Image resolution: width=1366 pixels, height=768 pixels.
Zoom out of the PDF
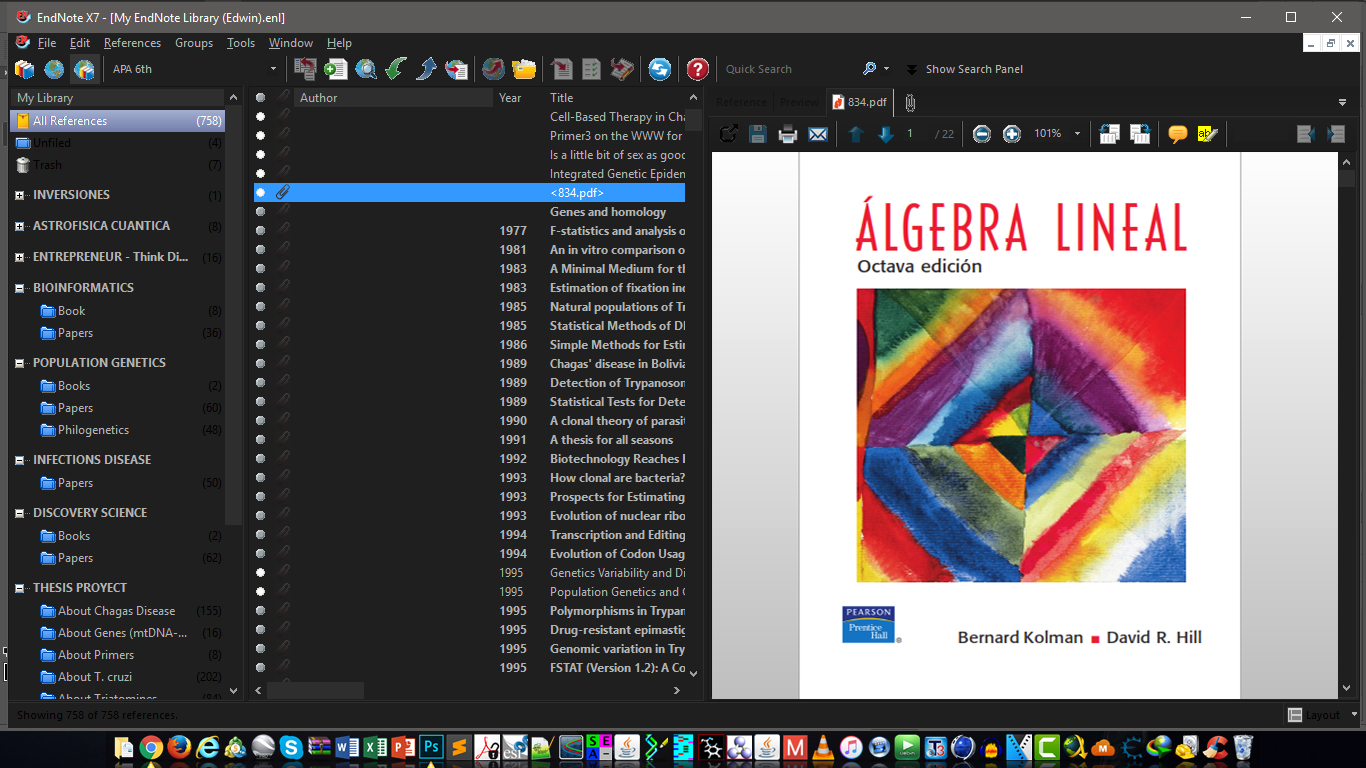pos(982,134)
